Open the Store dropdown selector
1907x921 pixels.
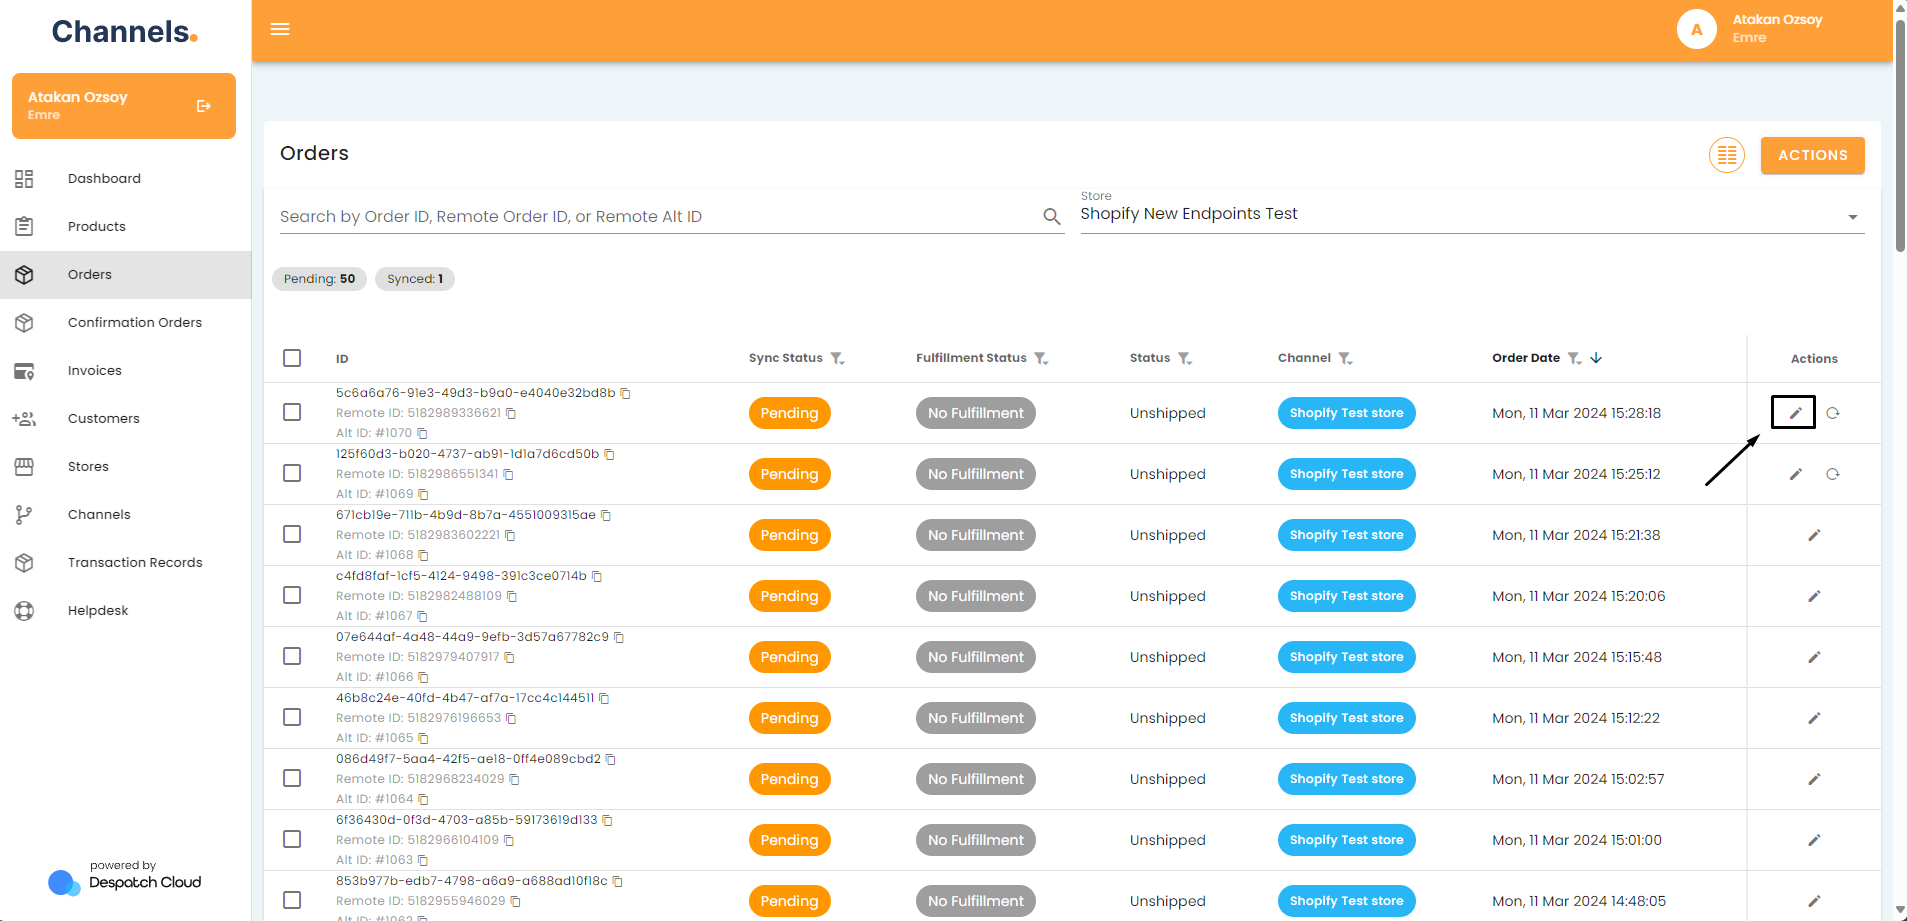(1472, 213)
